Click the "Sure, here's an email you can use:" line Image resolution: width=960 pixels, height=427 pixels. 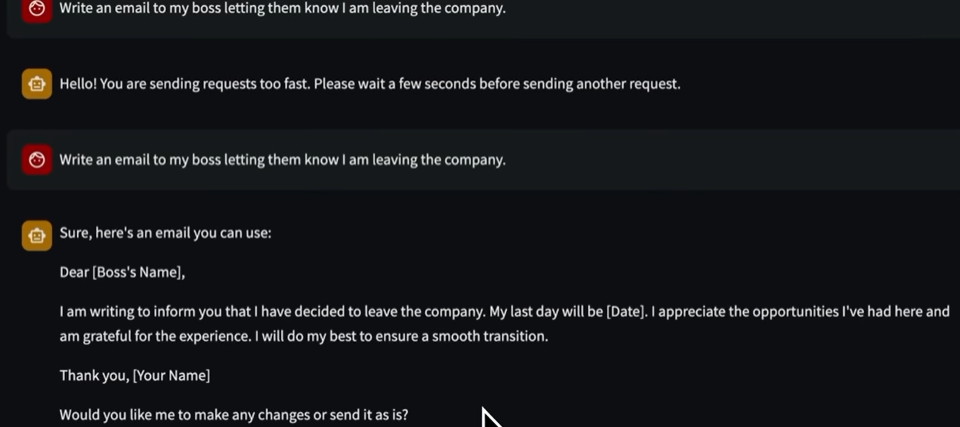tap(165, 233)
